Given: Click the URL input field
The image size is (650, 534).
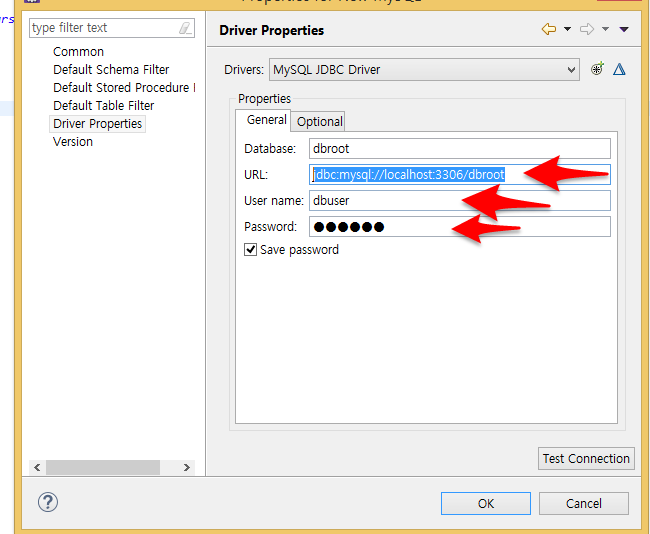Looking at the screenshot, I should tap(460, 175).
